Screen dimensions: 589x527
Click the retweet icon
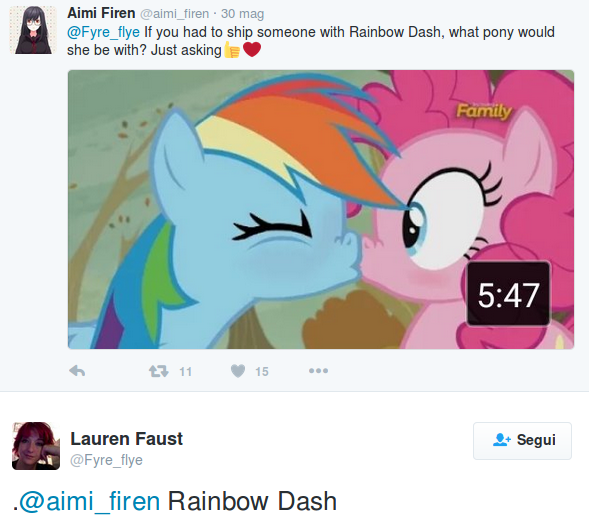point(159,371)
